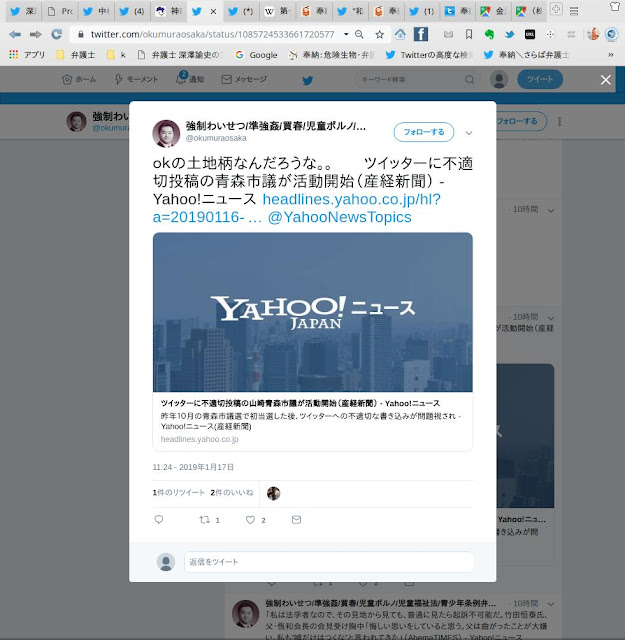Screen dimensions: 625x640
Task: Open the headlines.yahoo.co.jp link in tweet
Action: click(297, 208)
